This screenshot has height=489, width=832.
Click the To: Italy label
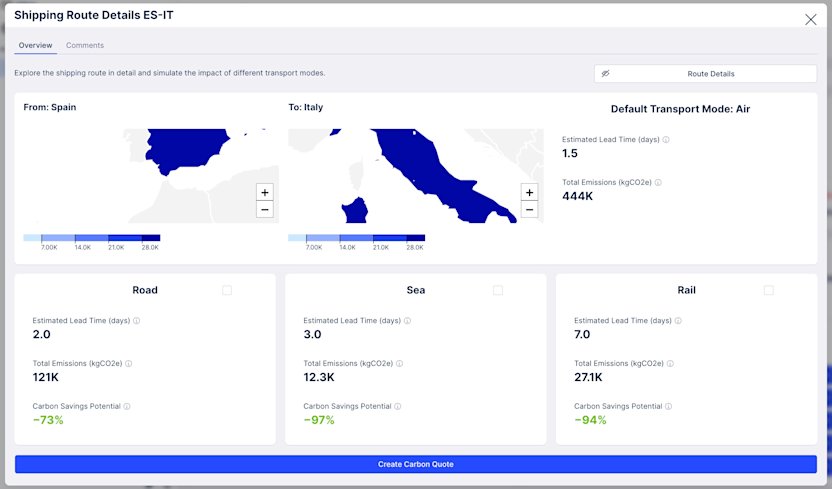[x=306, y=107]
